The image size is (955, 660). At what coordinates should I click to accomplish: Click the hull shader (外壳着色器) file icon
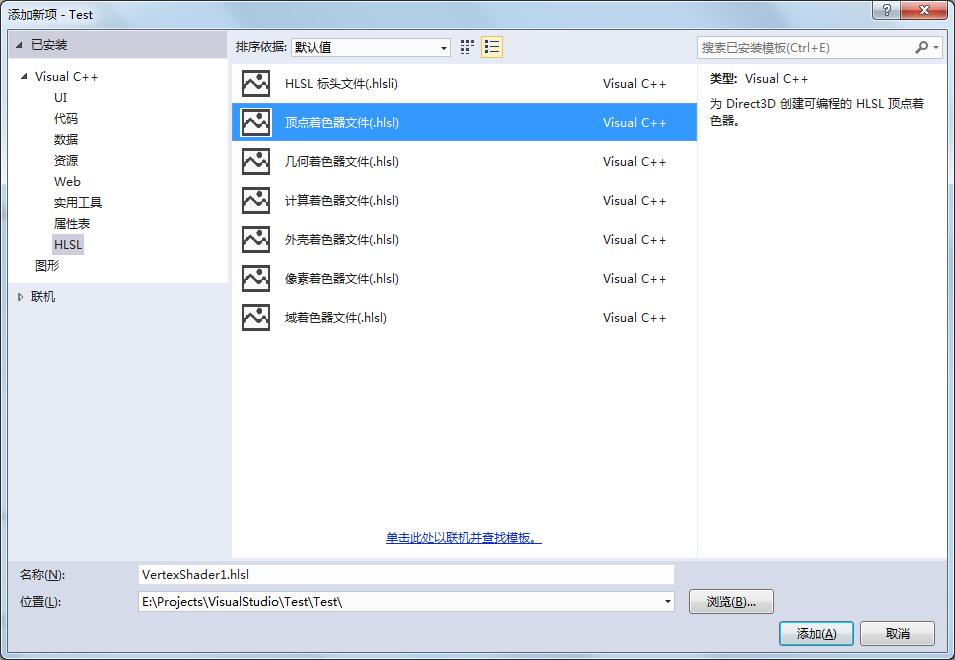click(256, 239)
